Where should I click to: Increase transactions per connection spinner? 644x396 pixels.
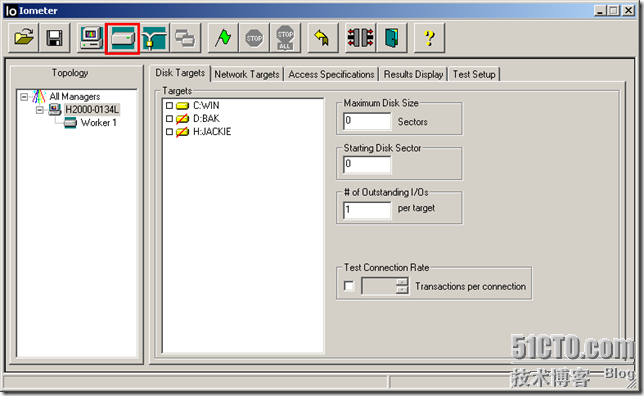[x=402, y=282]
